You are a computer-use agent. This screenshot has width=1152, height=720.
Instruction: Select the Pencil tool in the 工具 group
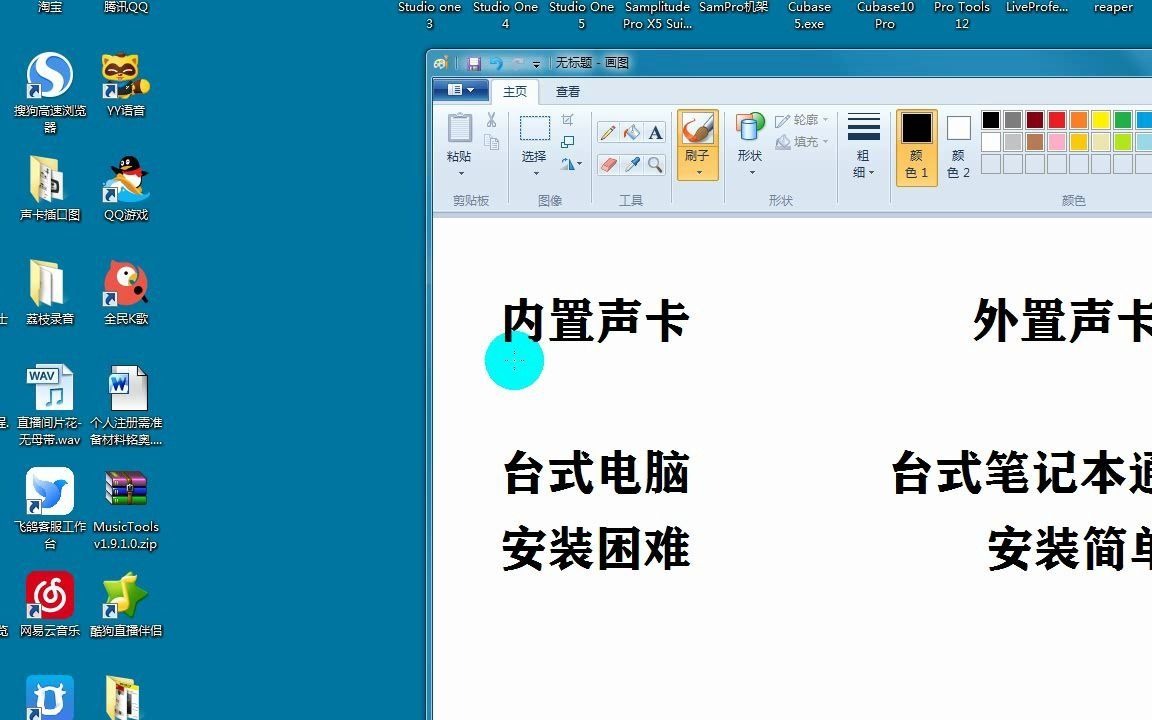click(607, 131)
